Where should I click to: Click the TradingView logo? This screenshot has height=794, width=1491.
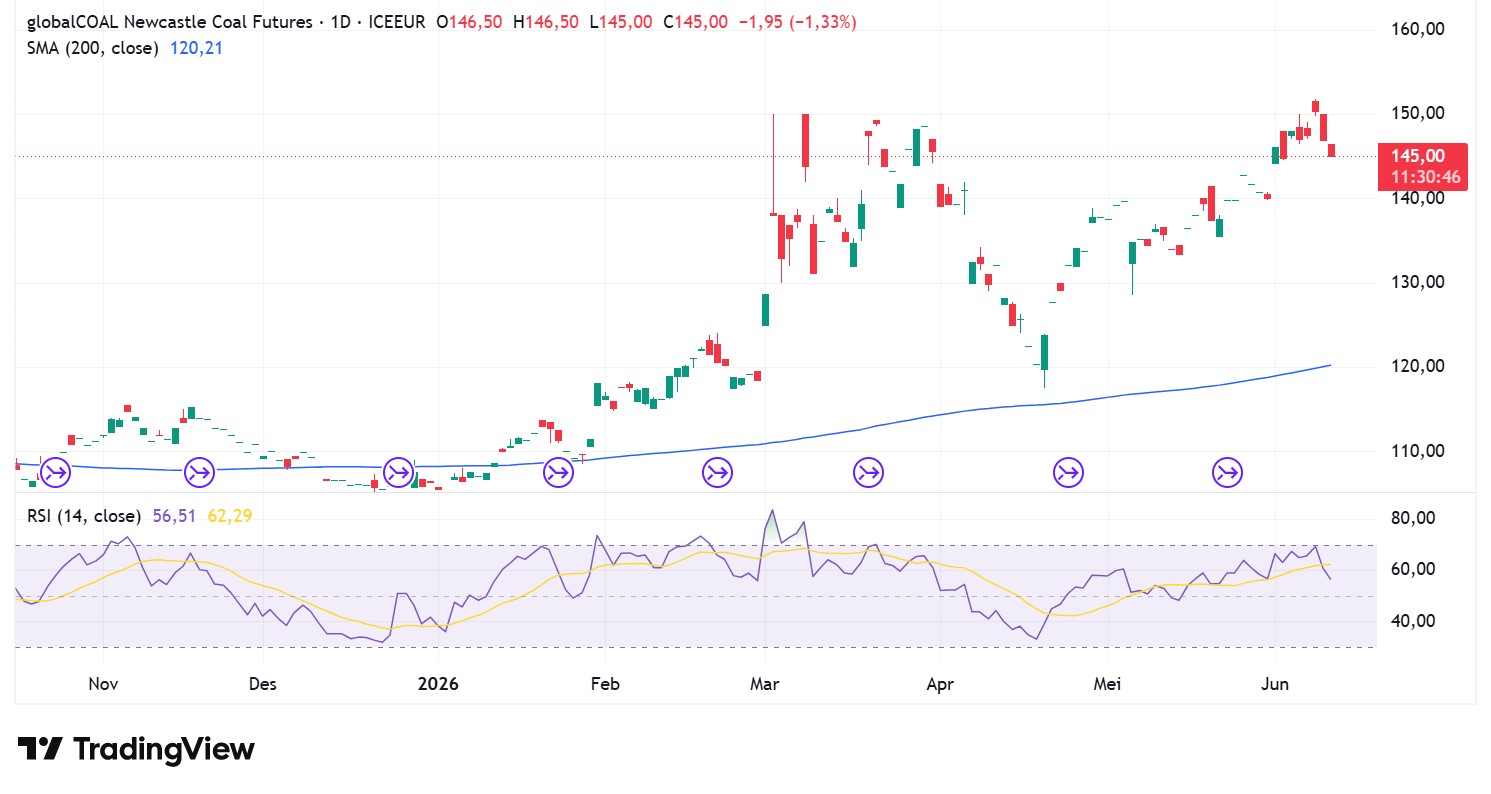pyautogui.click(x=136, y=749)
